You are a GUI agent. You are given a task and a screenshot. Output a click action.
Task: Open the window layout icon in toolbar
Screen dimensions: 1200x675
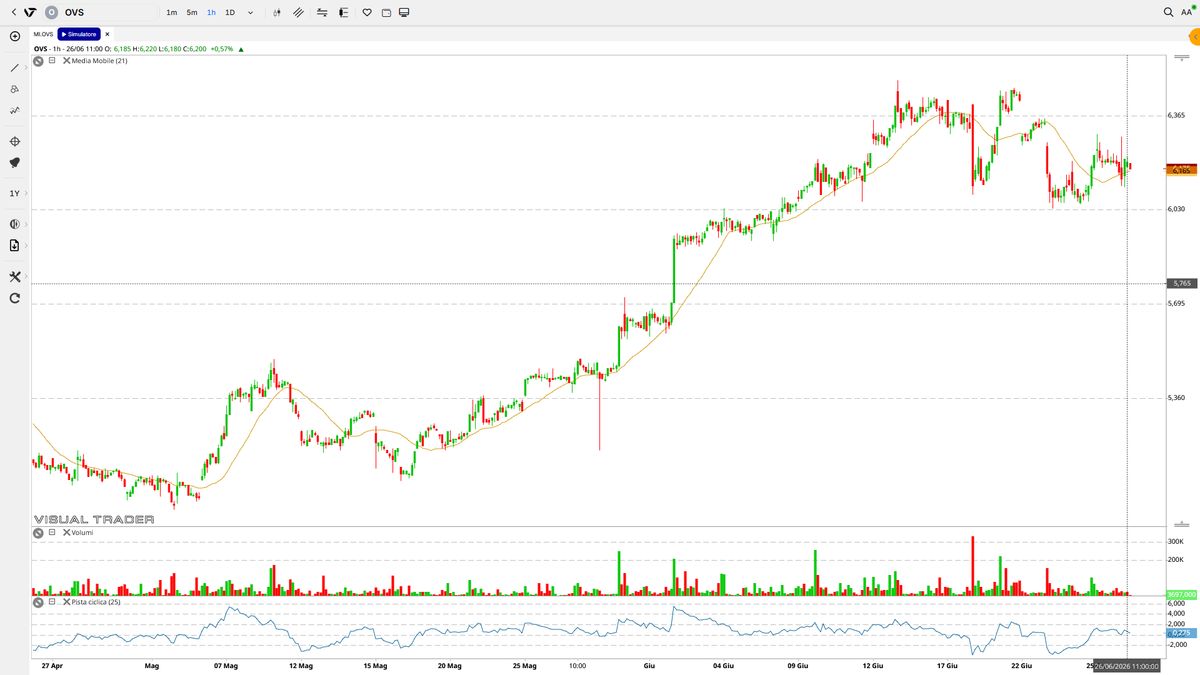click(386, 12)
